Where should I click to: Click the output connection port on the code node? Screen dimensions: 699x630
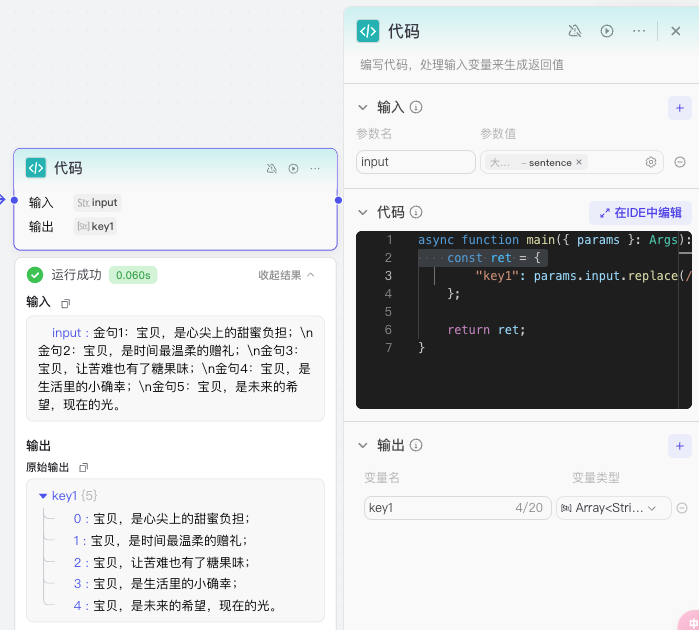(x=338, y=200)
